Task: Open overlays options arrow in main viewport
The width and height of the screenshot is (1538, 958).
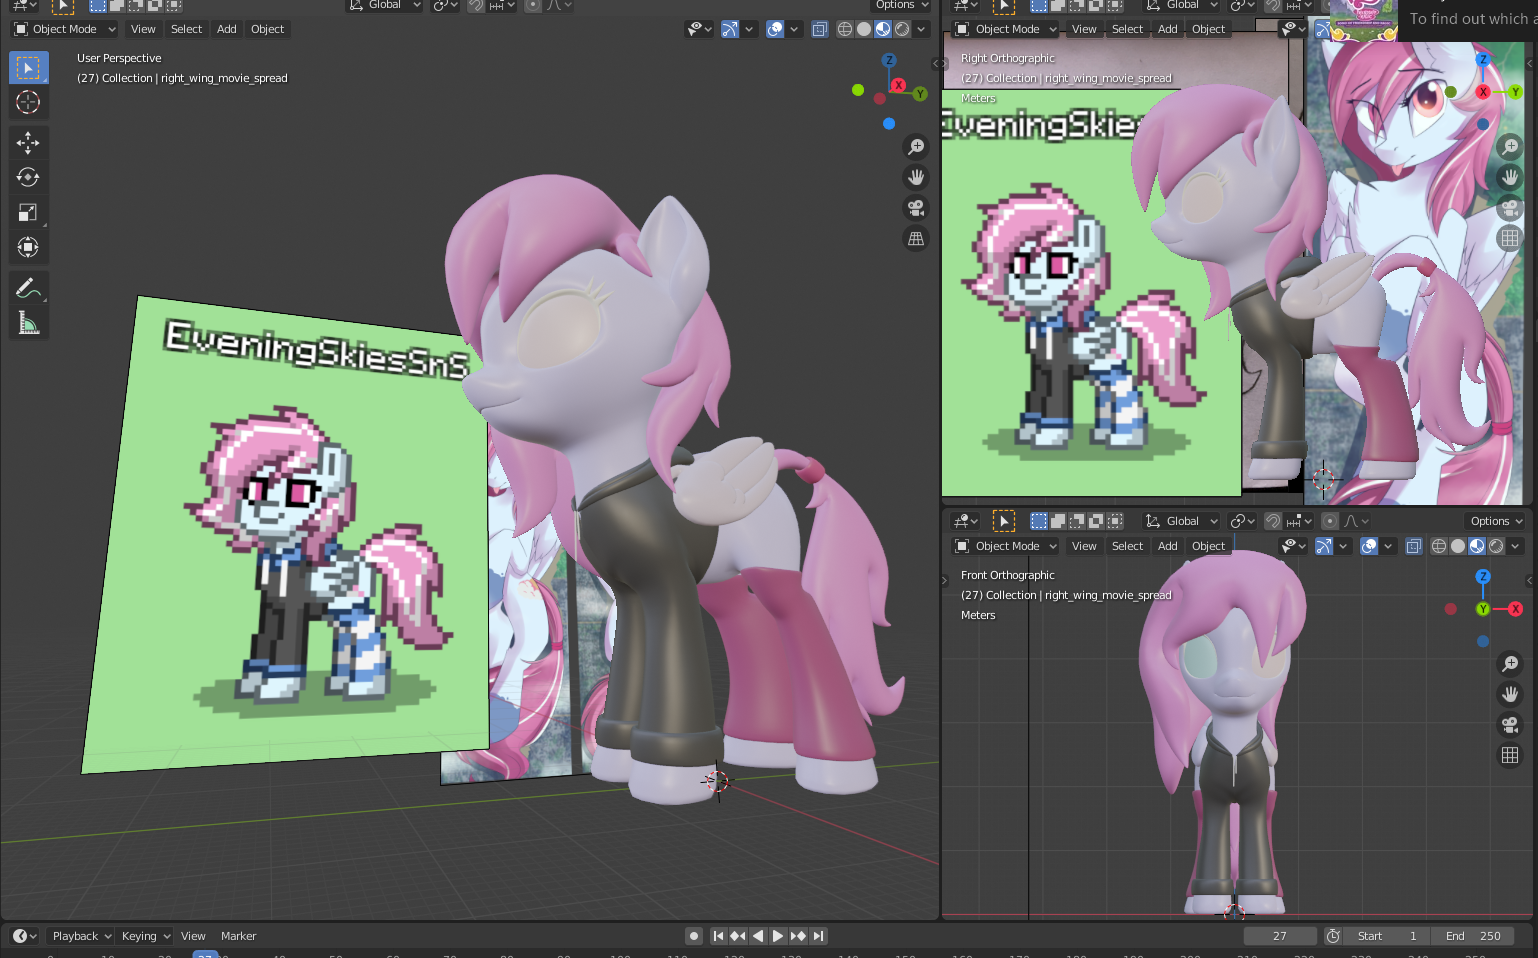Action: (x=794, y=29)
